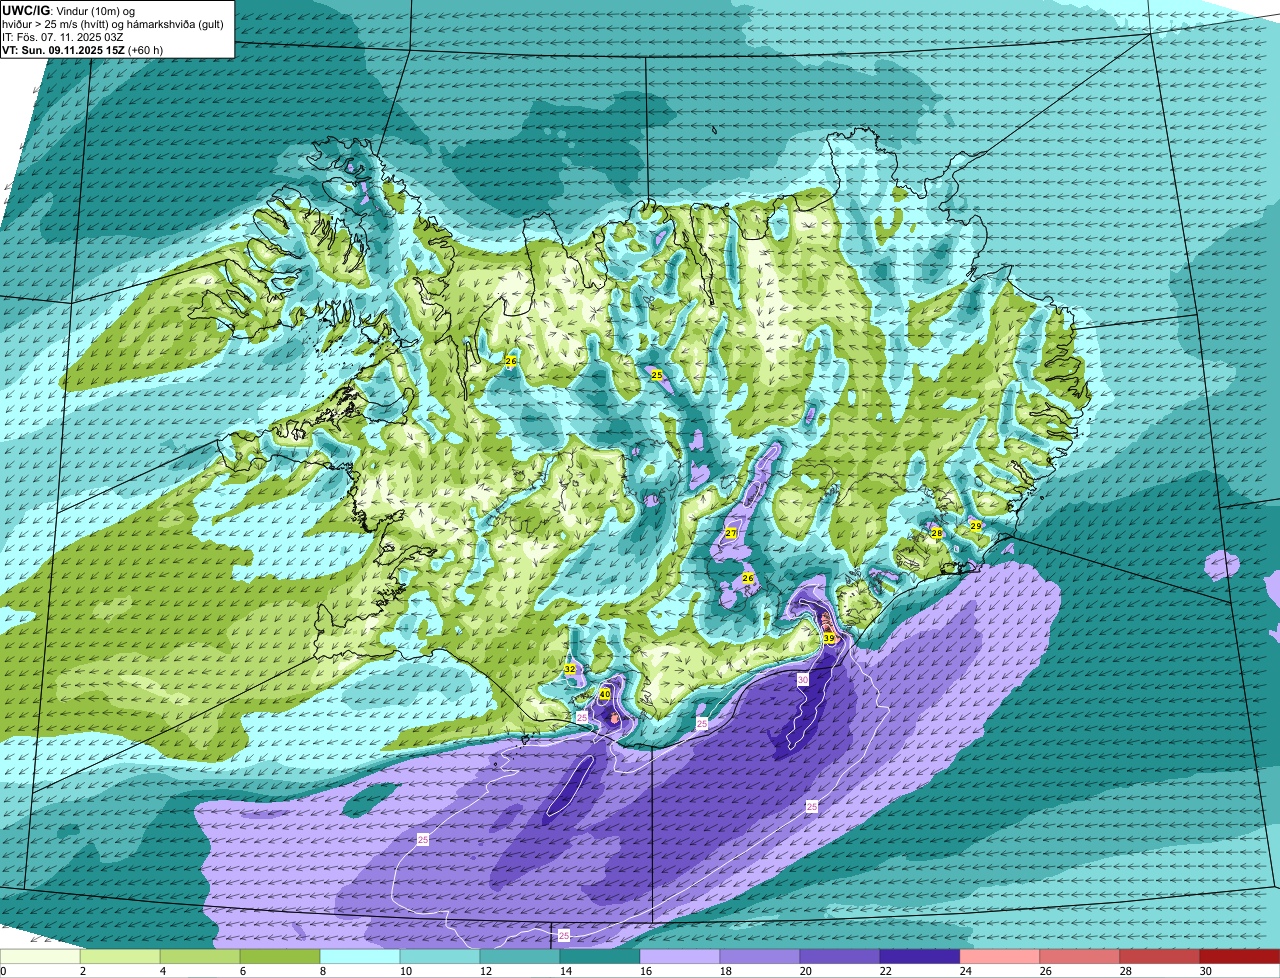Viewport: 1280px width, 978px height.
Task: Click the 'UWC/IG: Vindur (10m) og' title line
Action: 69,10
